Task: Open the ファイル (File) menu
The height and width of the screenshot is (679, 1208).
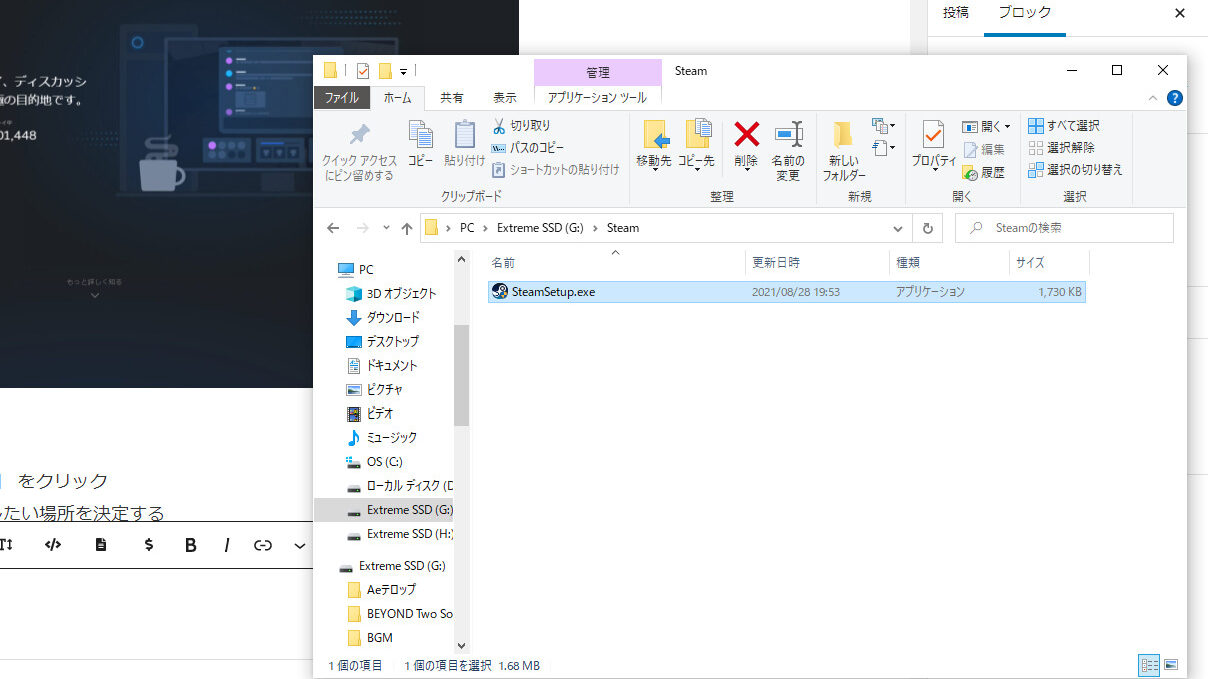Action: click(341, 98)
